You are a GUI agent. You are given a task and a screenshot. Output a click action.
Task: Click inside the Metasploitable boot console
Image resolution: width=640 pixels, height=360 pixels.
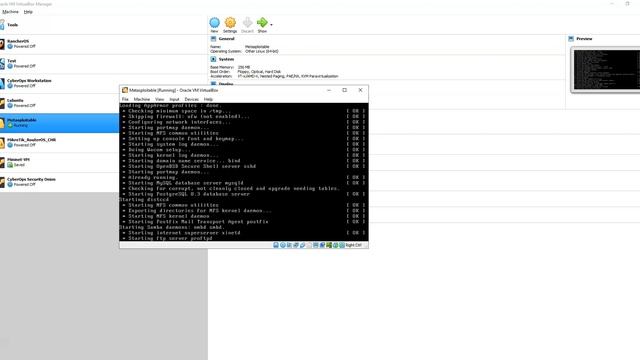[244, 172]
